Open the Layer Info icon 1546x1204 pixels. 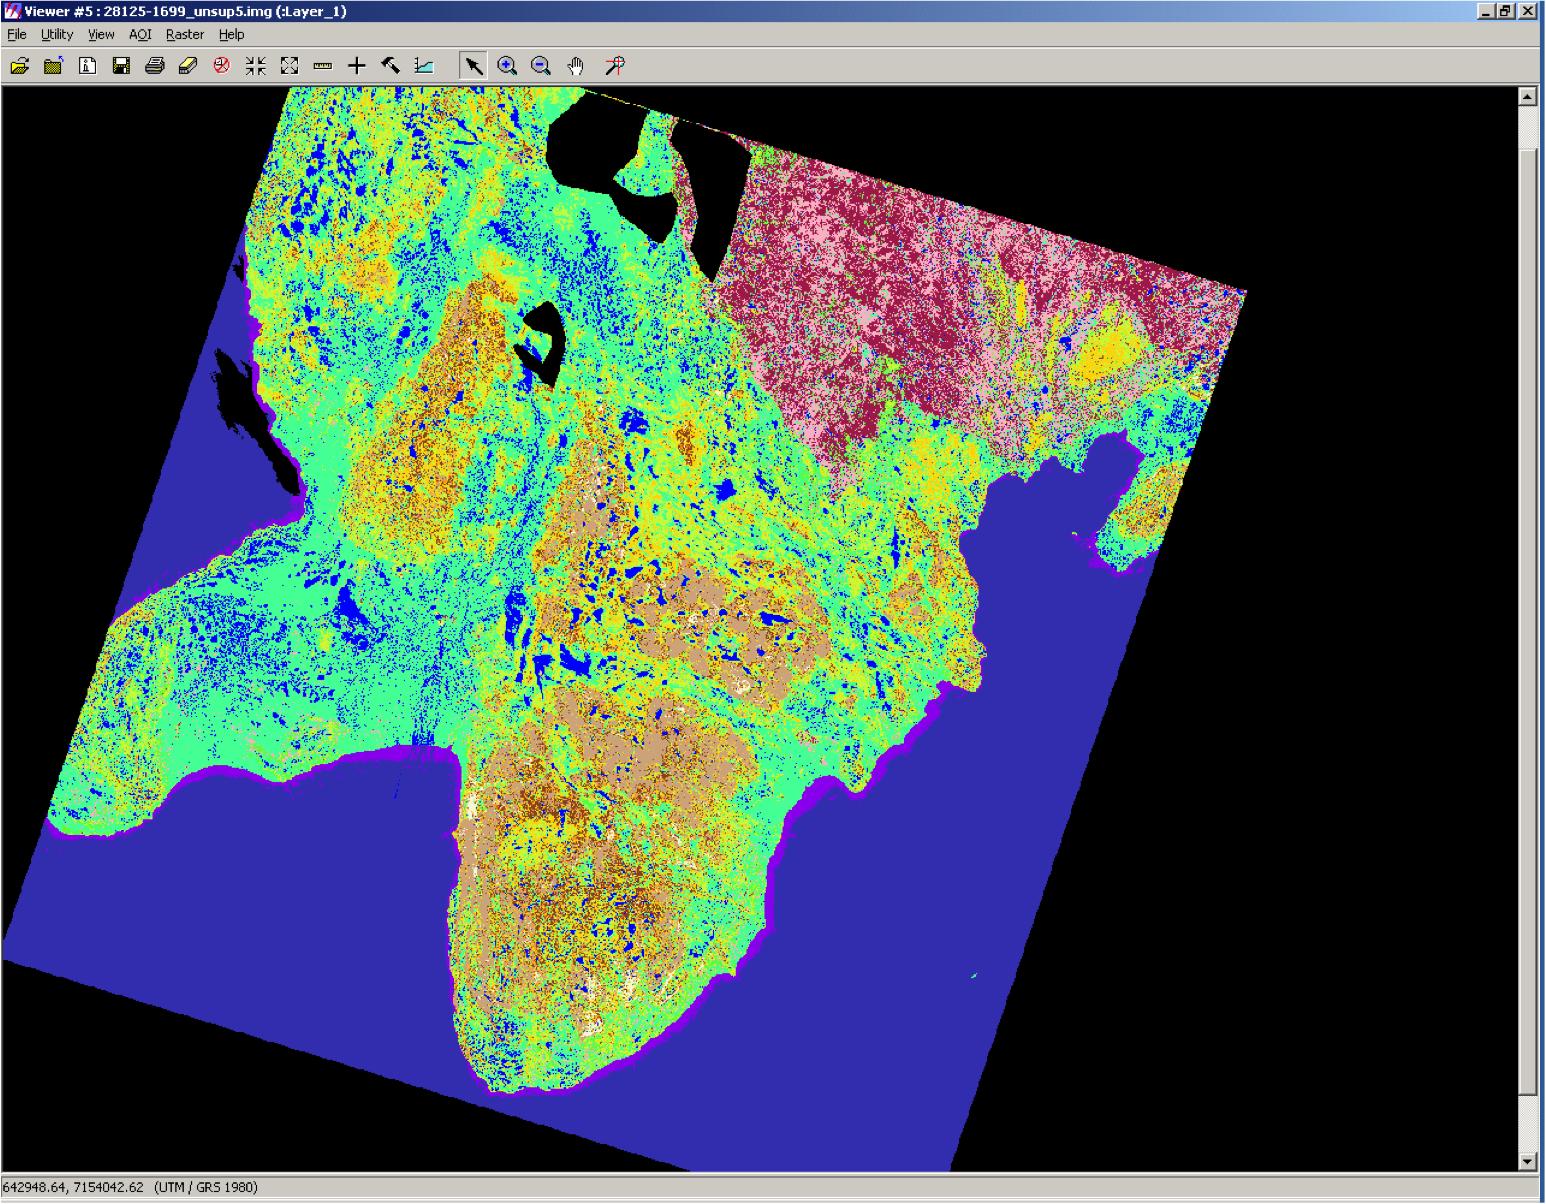point(88,66)
